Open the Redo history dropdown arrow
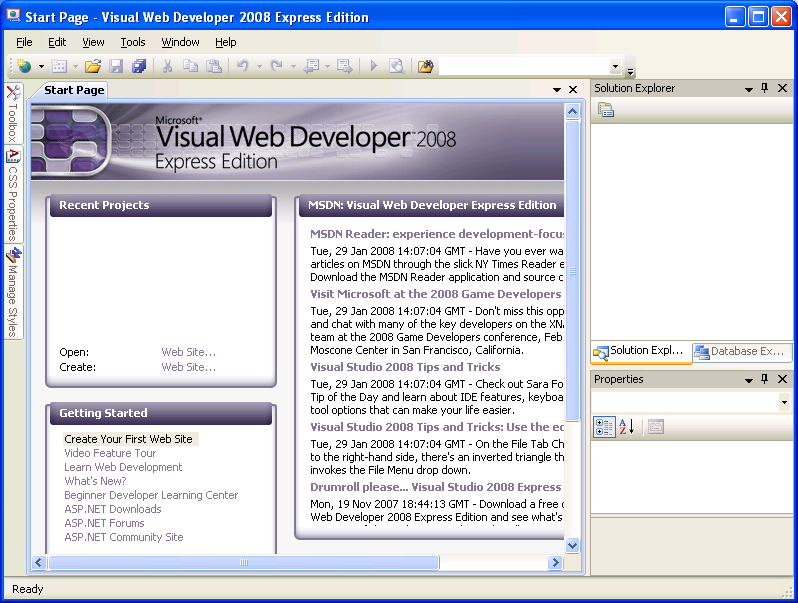This screenshot has width=798, height=603. [x=293, y=67]
